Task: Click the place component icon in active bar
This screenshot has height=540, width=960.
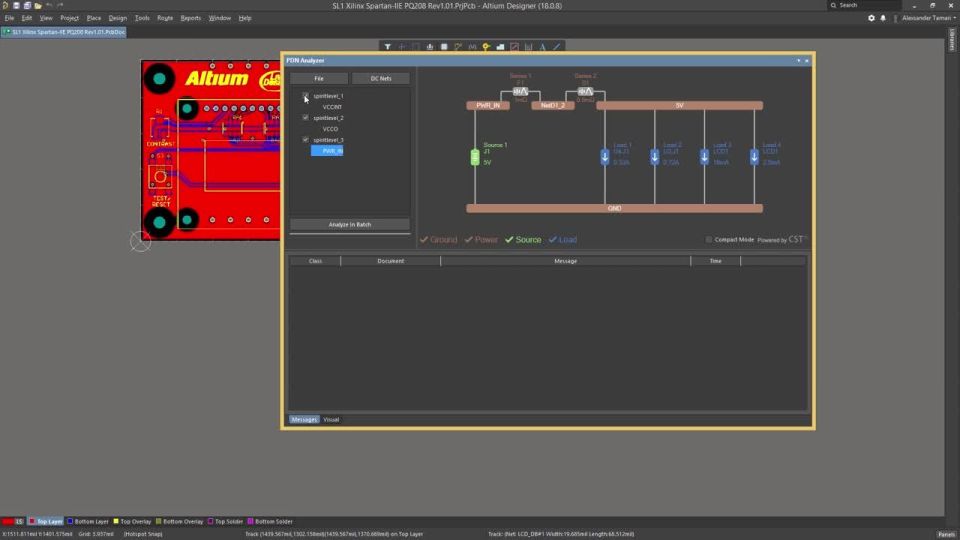Action: tap(444, 47)
